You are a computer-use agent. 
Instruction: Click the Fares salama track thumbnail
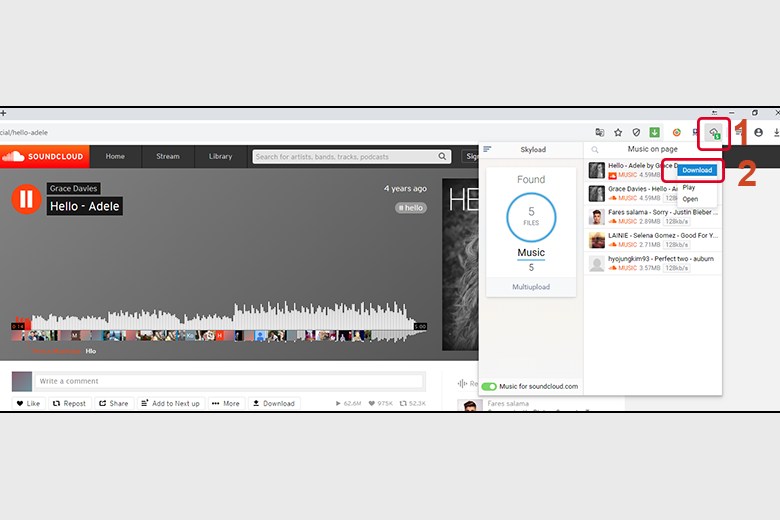596,217
